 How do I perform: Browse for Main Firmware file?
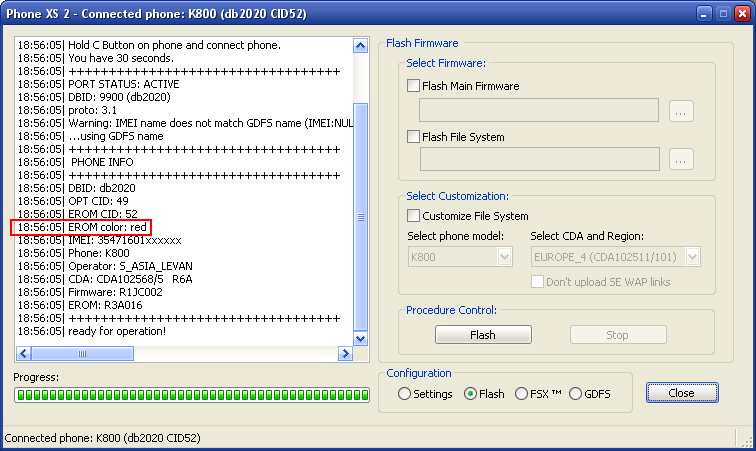click(x=681, y=111)
